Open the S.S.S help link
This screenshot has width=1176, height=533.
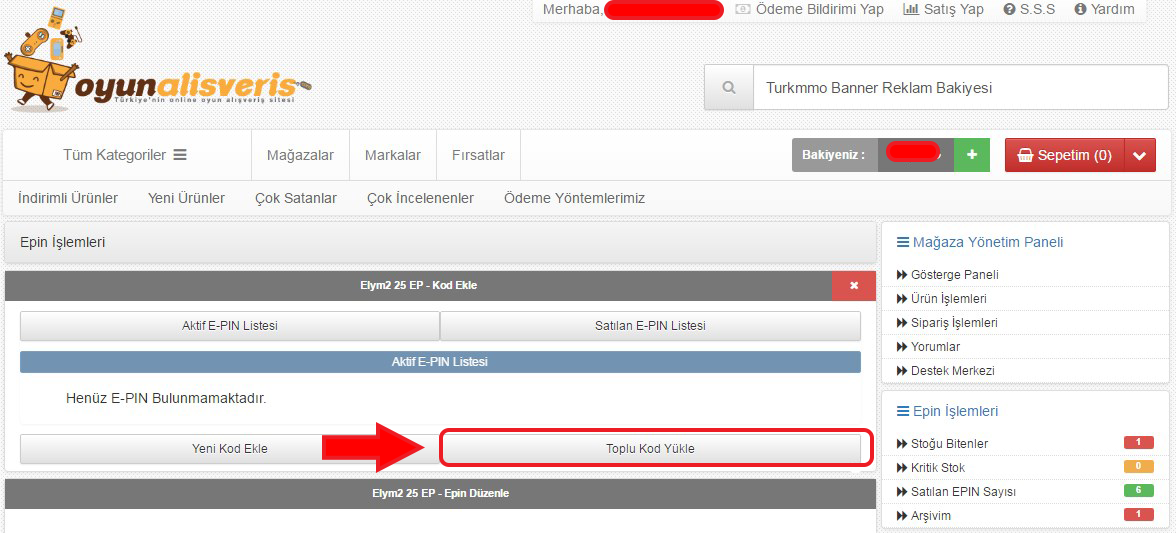point(1029,10)
